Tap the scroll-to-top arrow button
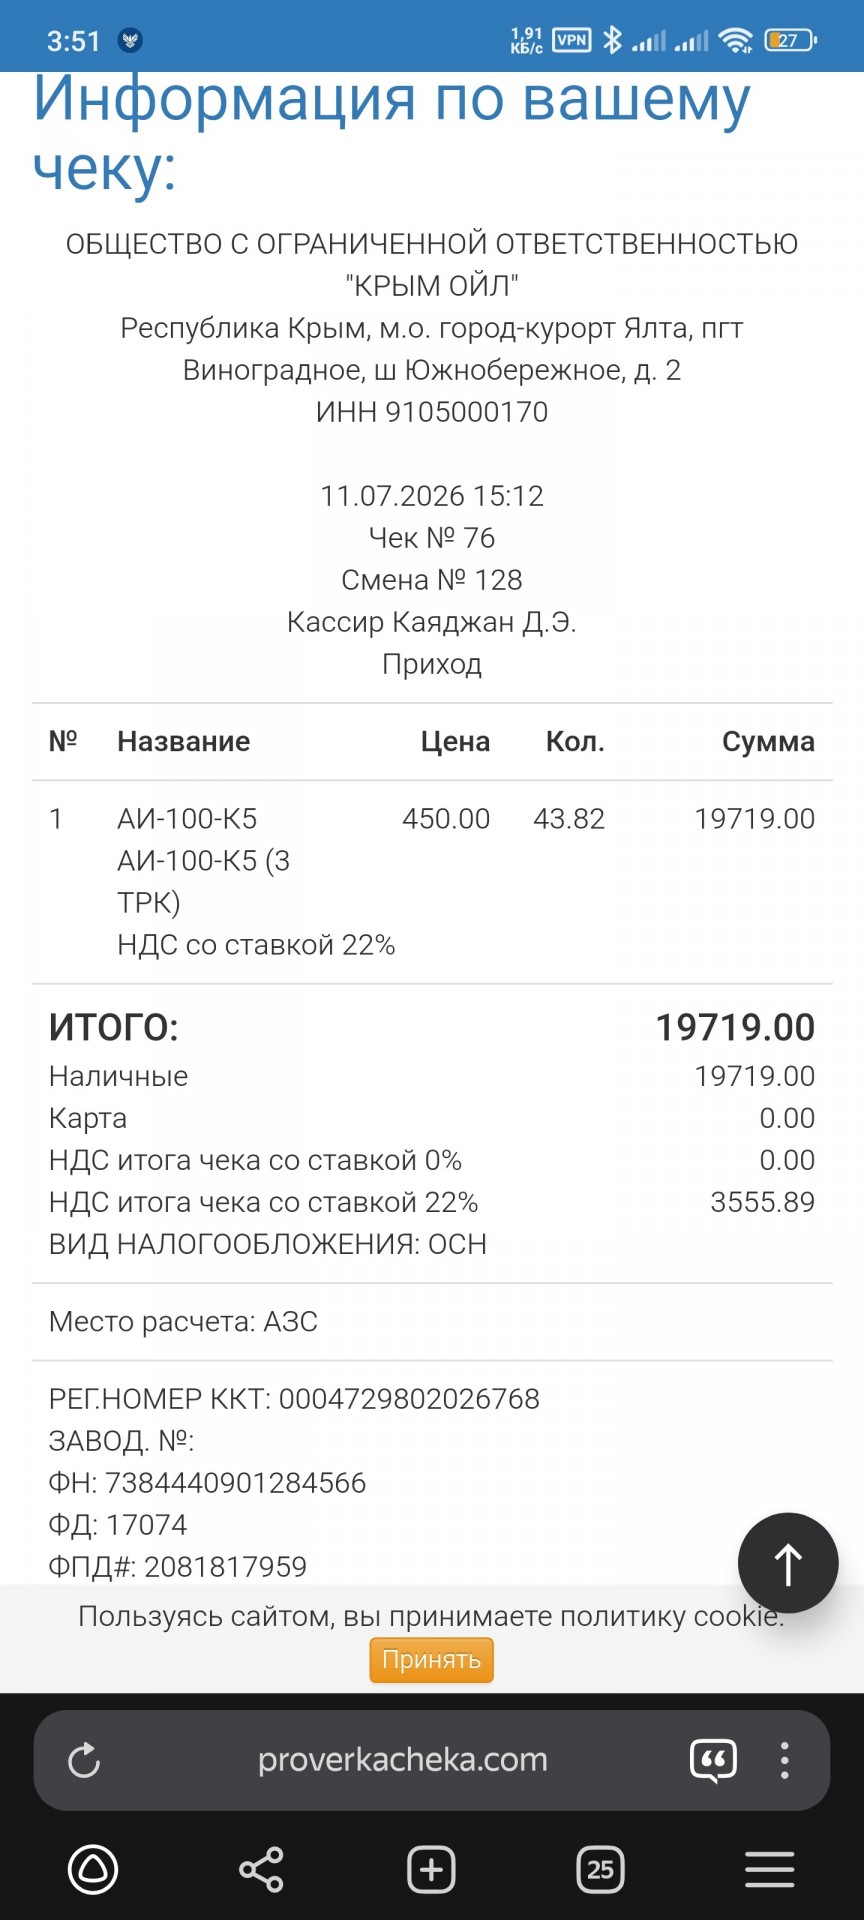 pos(788,1563)
